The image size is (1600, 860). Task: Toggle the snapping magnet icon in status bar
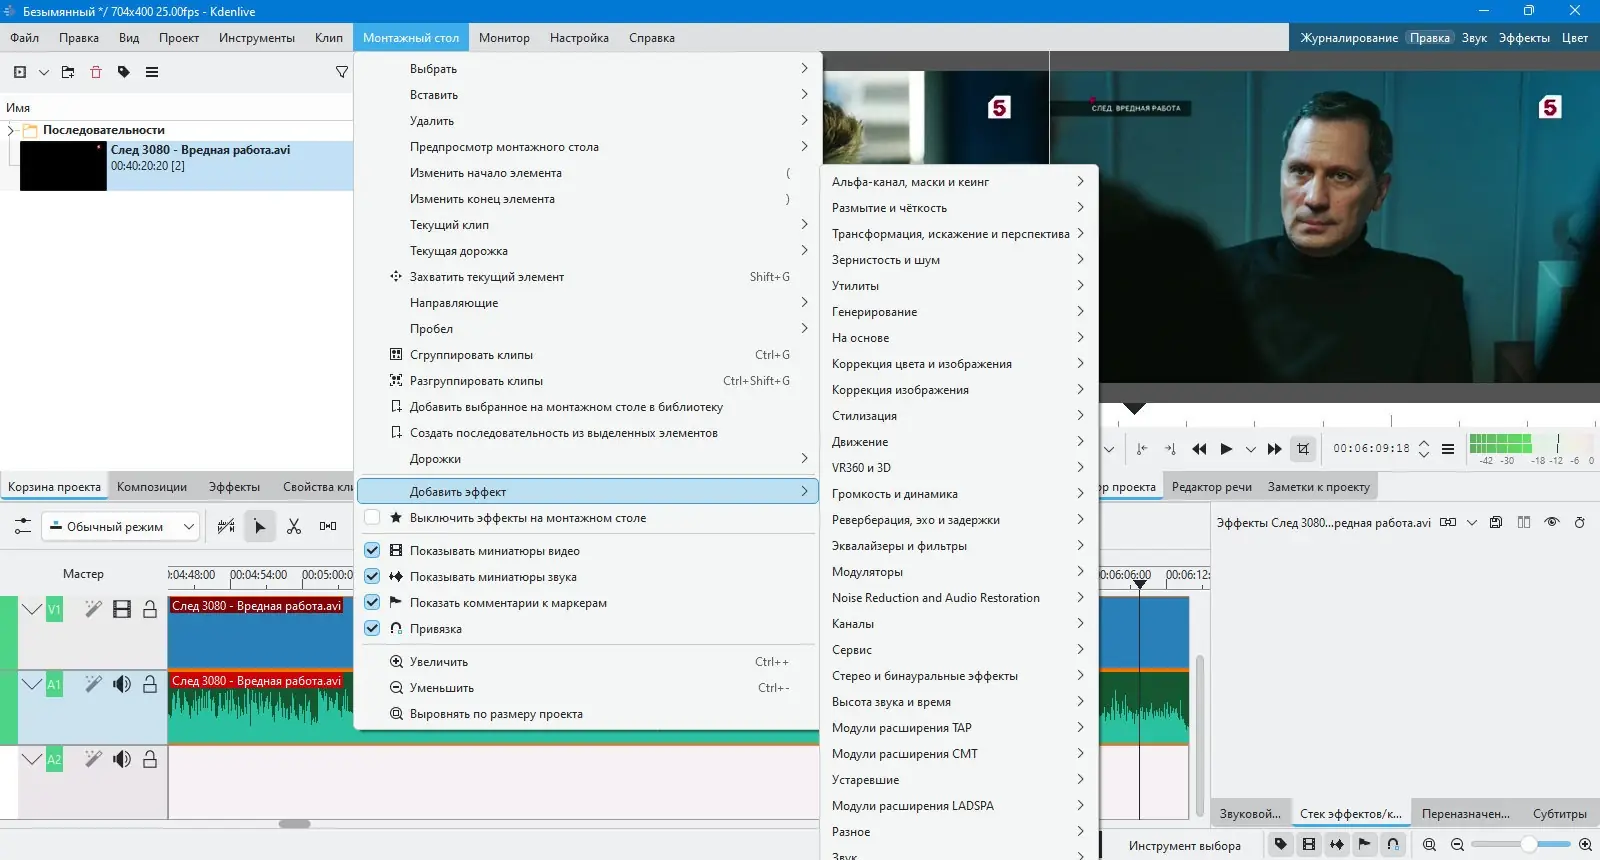[x=1393, y=844]
